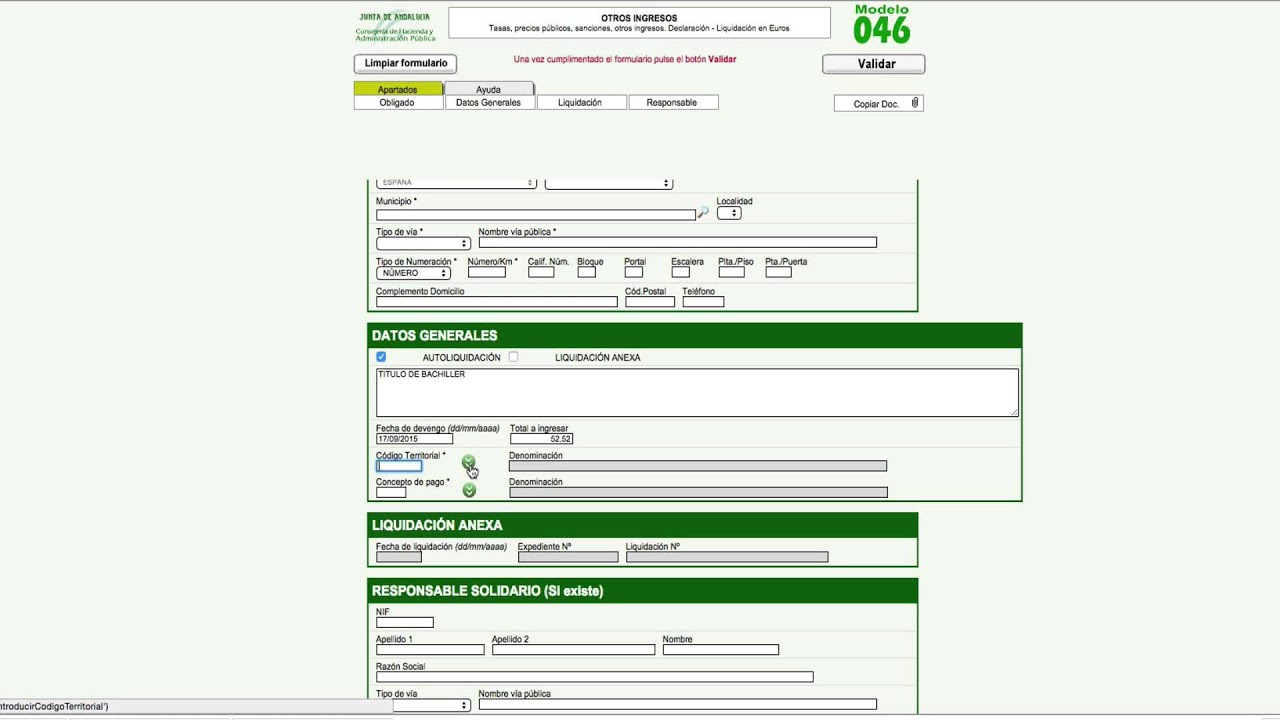Click the Municipio input field
The height and width of the screenshot is (720, 1280).
535,215
